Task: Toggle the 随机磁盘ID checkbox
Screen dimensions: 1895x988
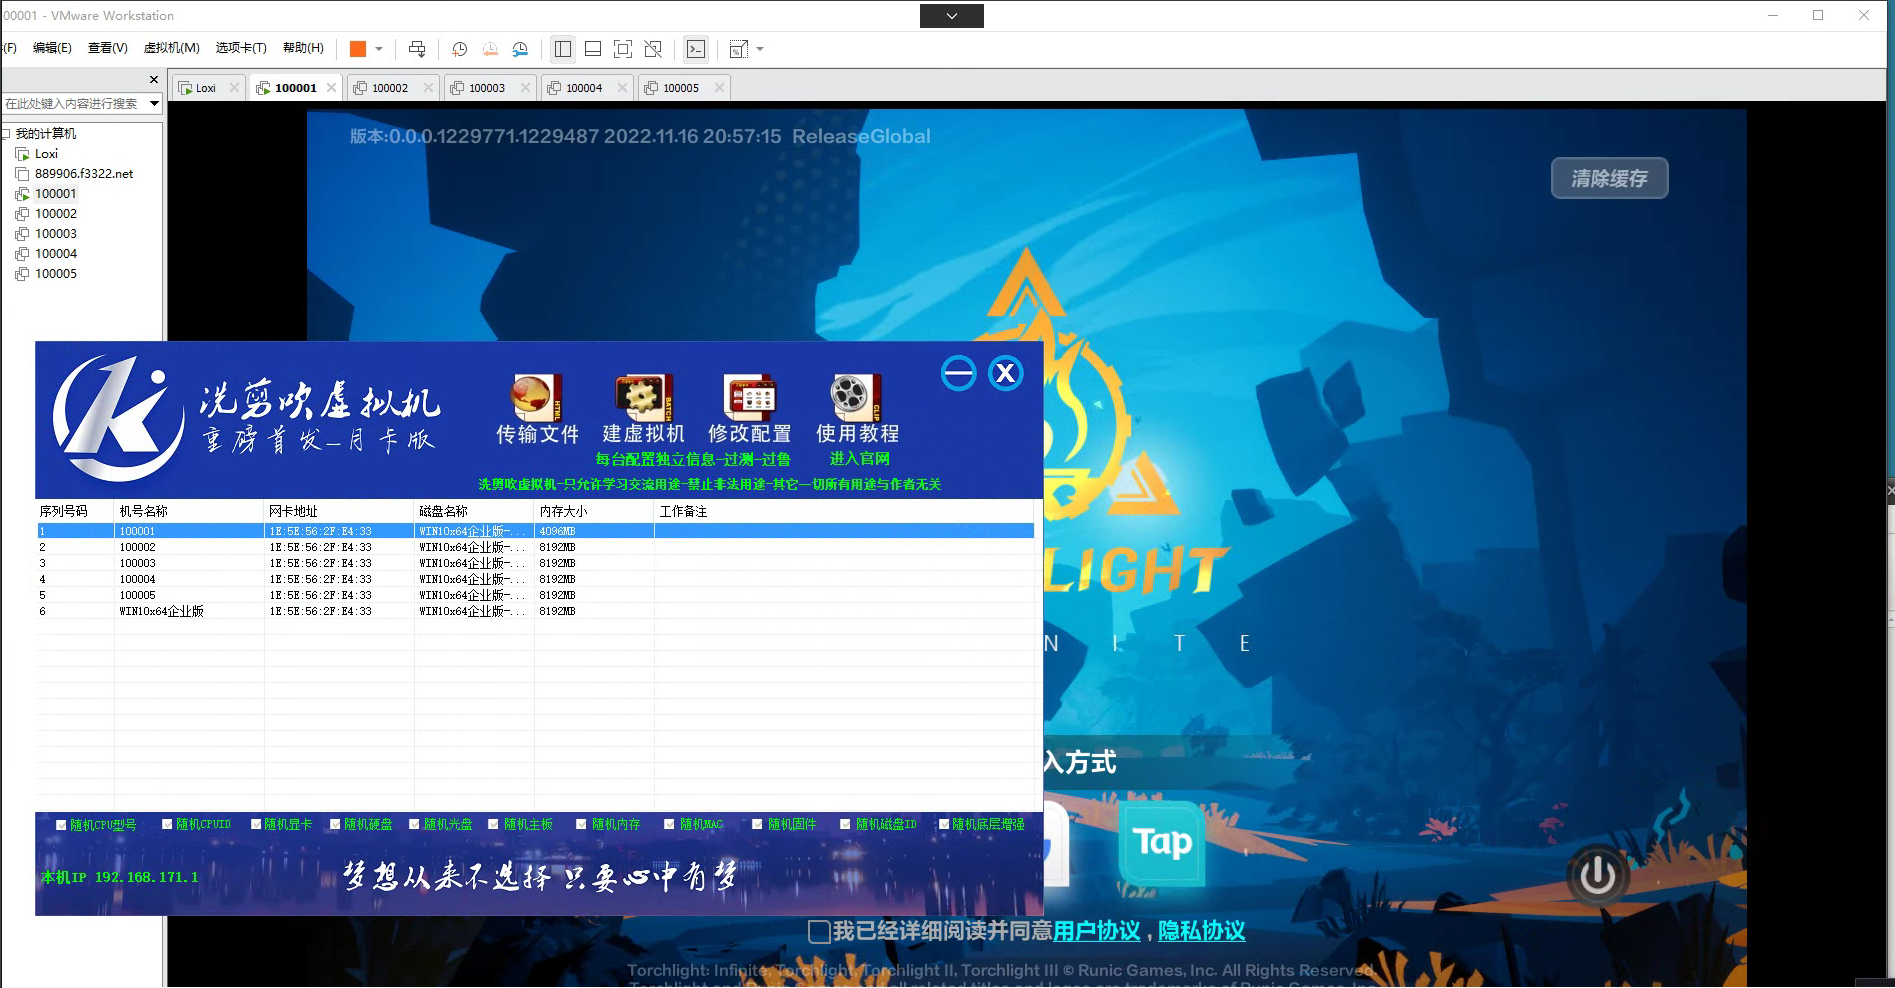Action: pos(845,825)
